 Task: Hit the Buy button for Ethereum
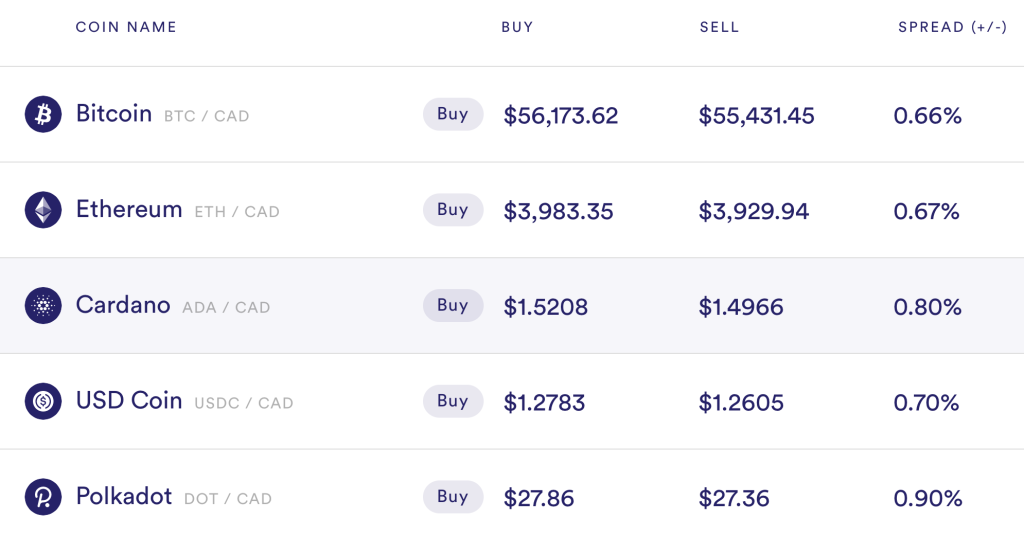click(453, 210)
